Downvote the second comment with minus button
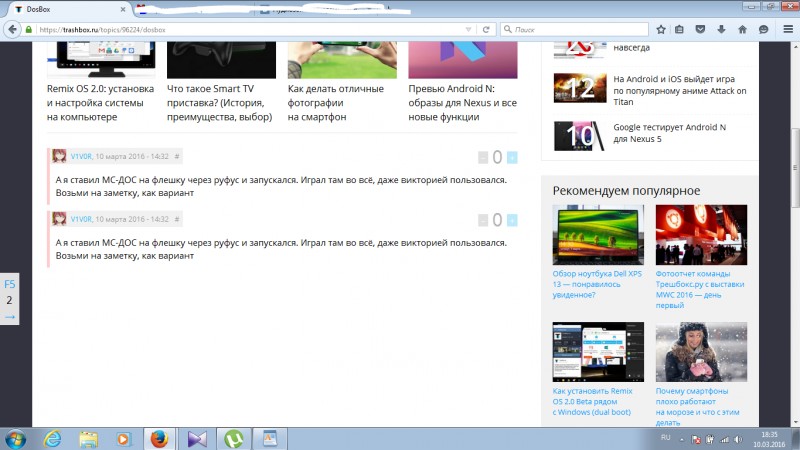This screenshot has height=450, width=800. point(483,220)
